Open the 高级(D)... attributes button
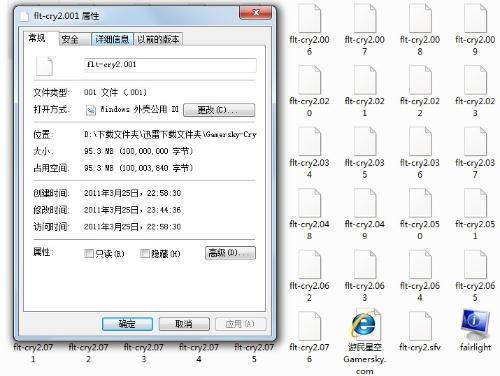The height and width of the screenshot is (376, 500). tap(230, 253)
